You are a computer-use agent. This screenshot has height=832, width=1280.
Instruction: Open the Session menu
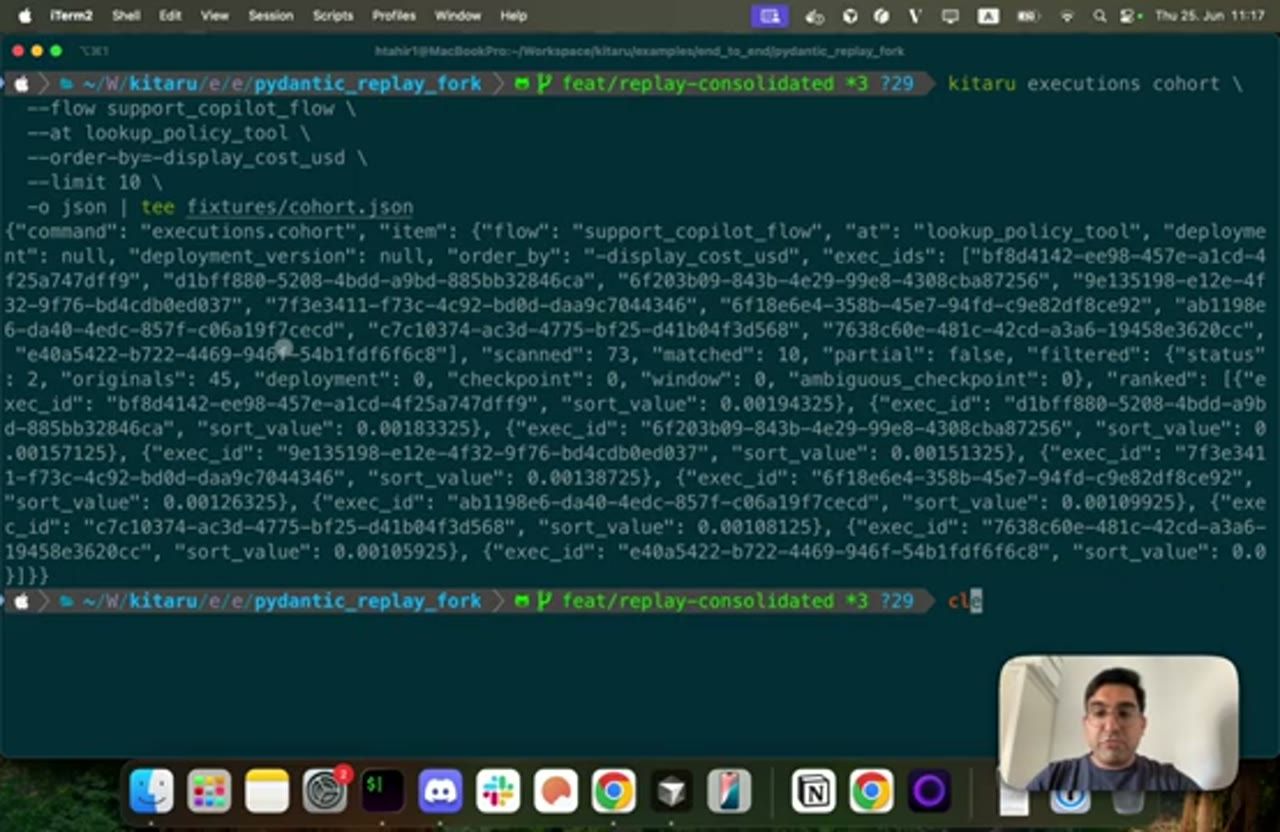(270, 16)
